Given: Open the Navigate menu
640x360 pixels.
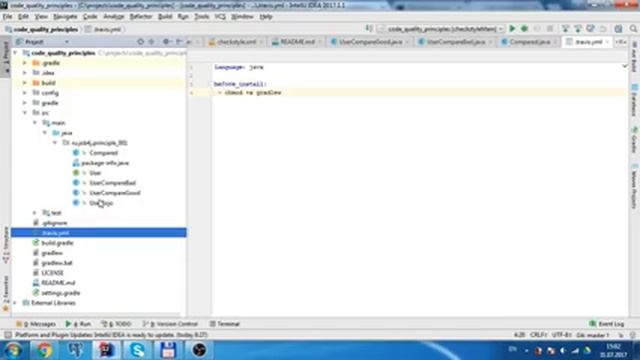Looking at the screenshot, I should tap(65, 17).
